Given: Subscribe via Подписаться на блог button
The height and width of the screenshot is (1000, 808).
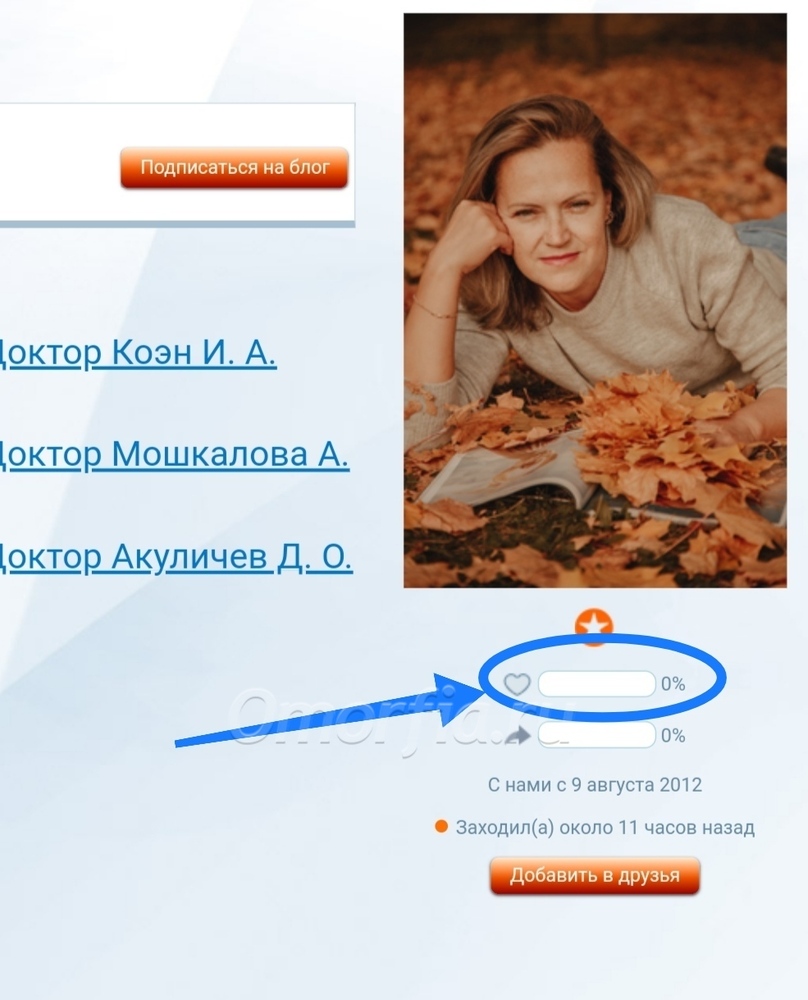Looking at the screenshot, I should [234, 167].
